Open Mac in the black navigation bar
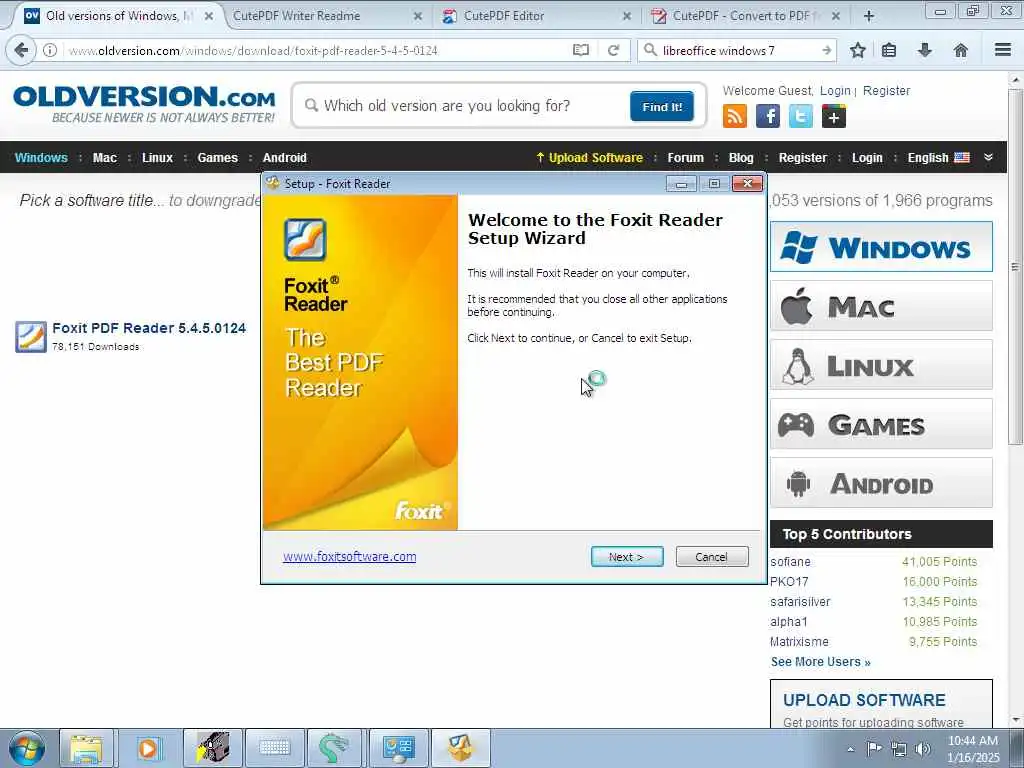Viewport: 1024px width, 768px height. point(104,157)
